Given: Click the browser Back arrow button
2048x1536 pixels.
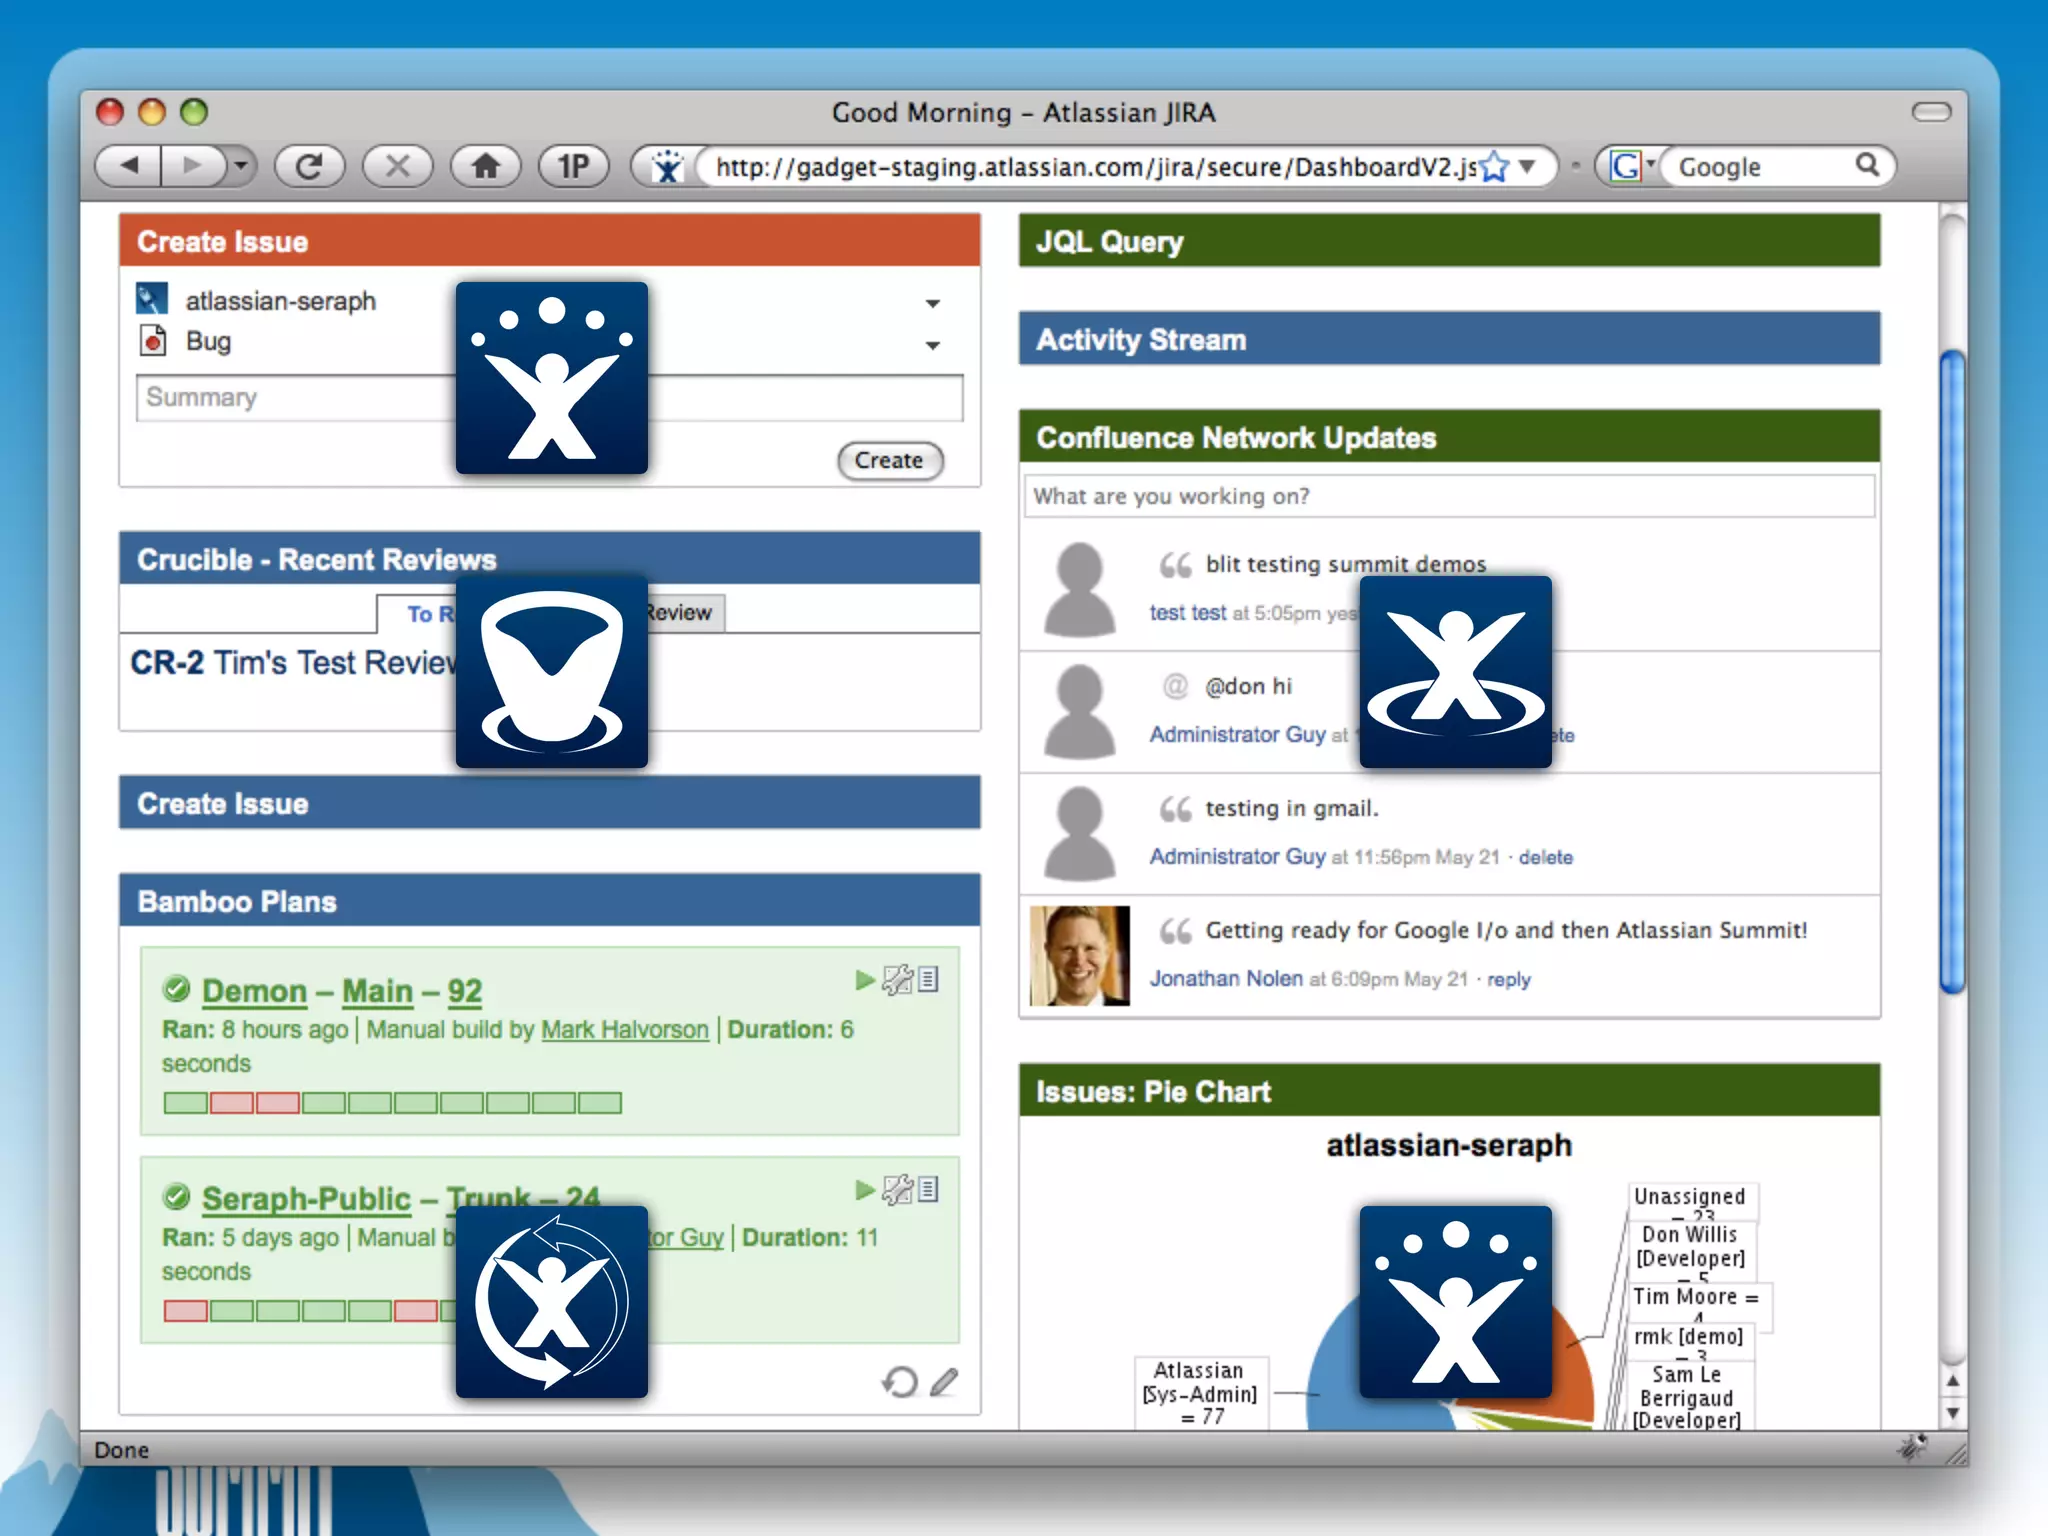Looking at the screenshot, I should 128,166.
